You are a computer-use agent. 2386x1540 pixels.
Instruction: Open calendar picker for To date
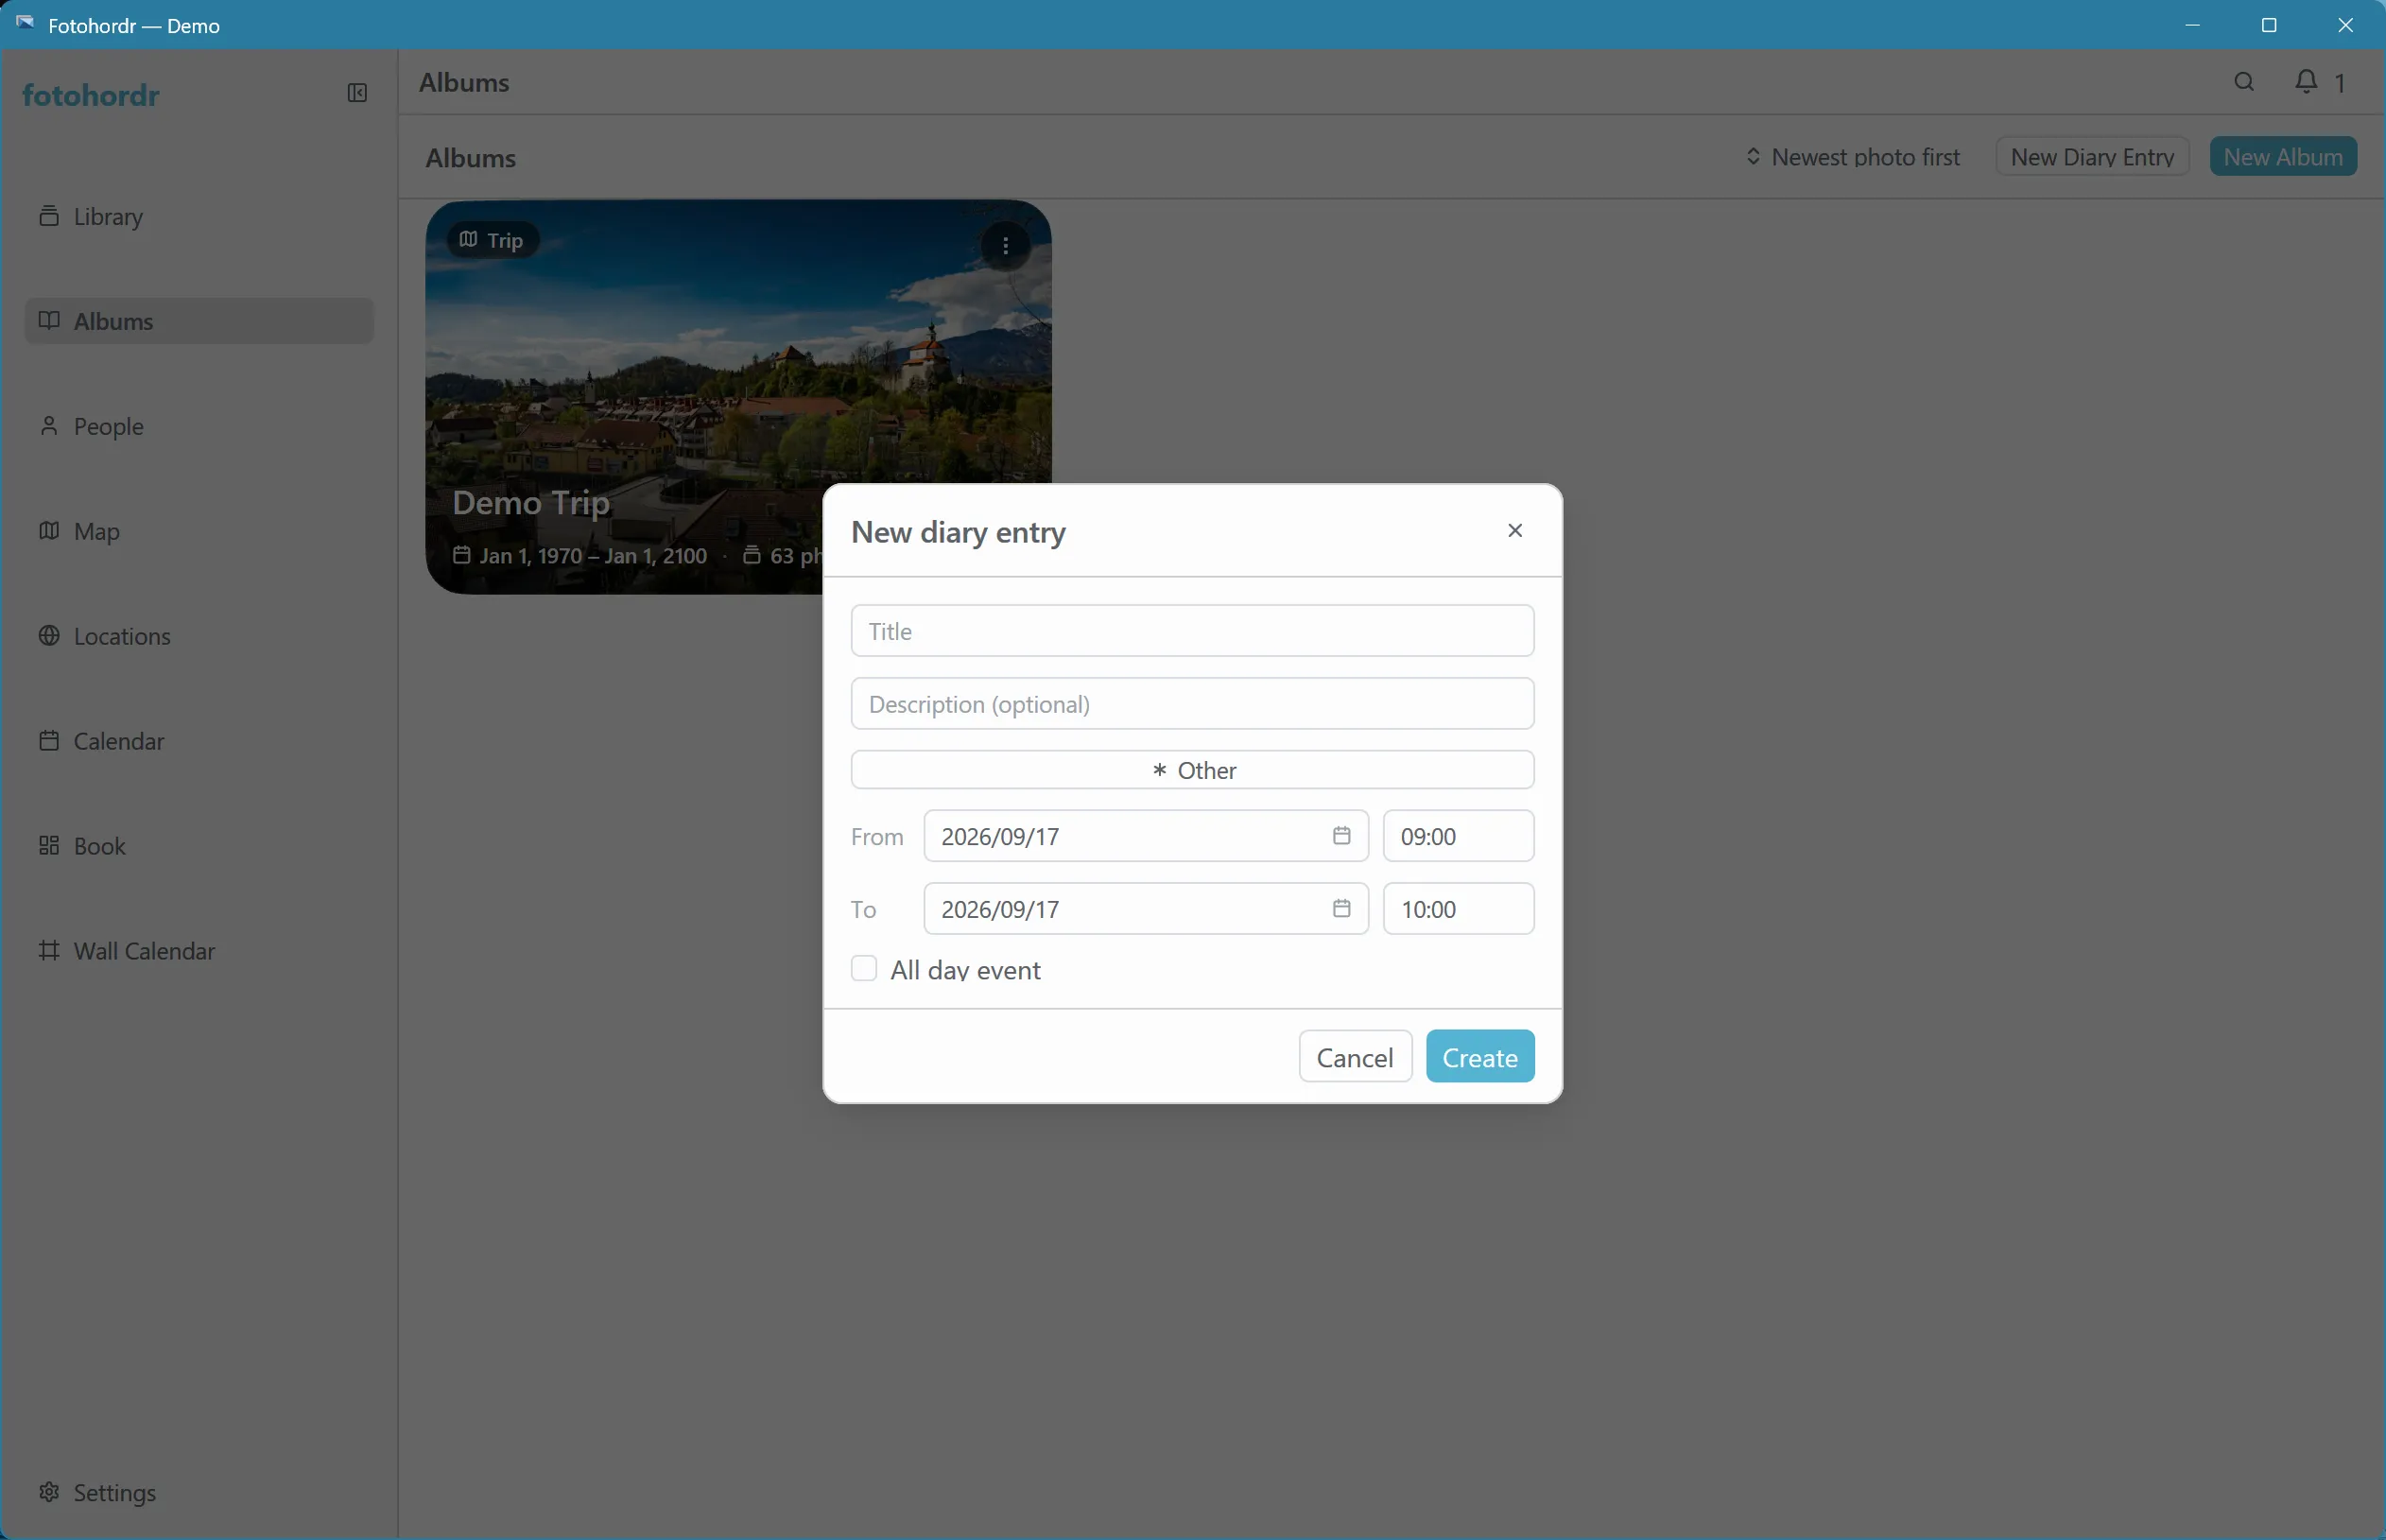[x=1341, y=908]
